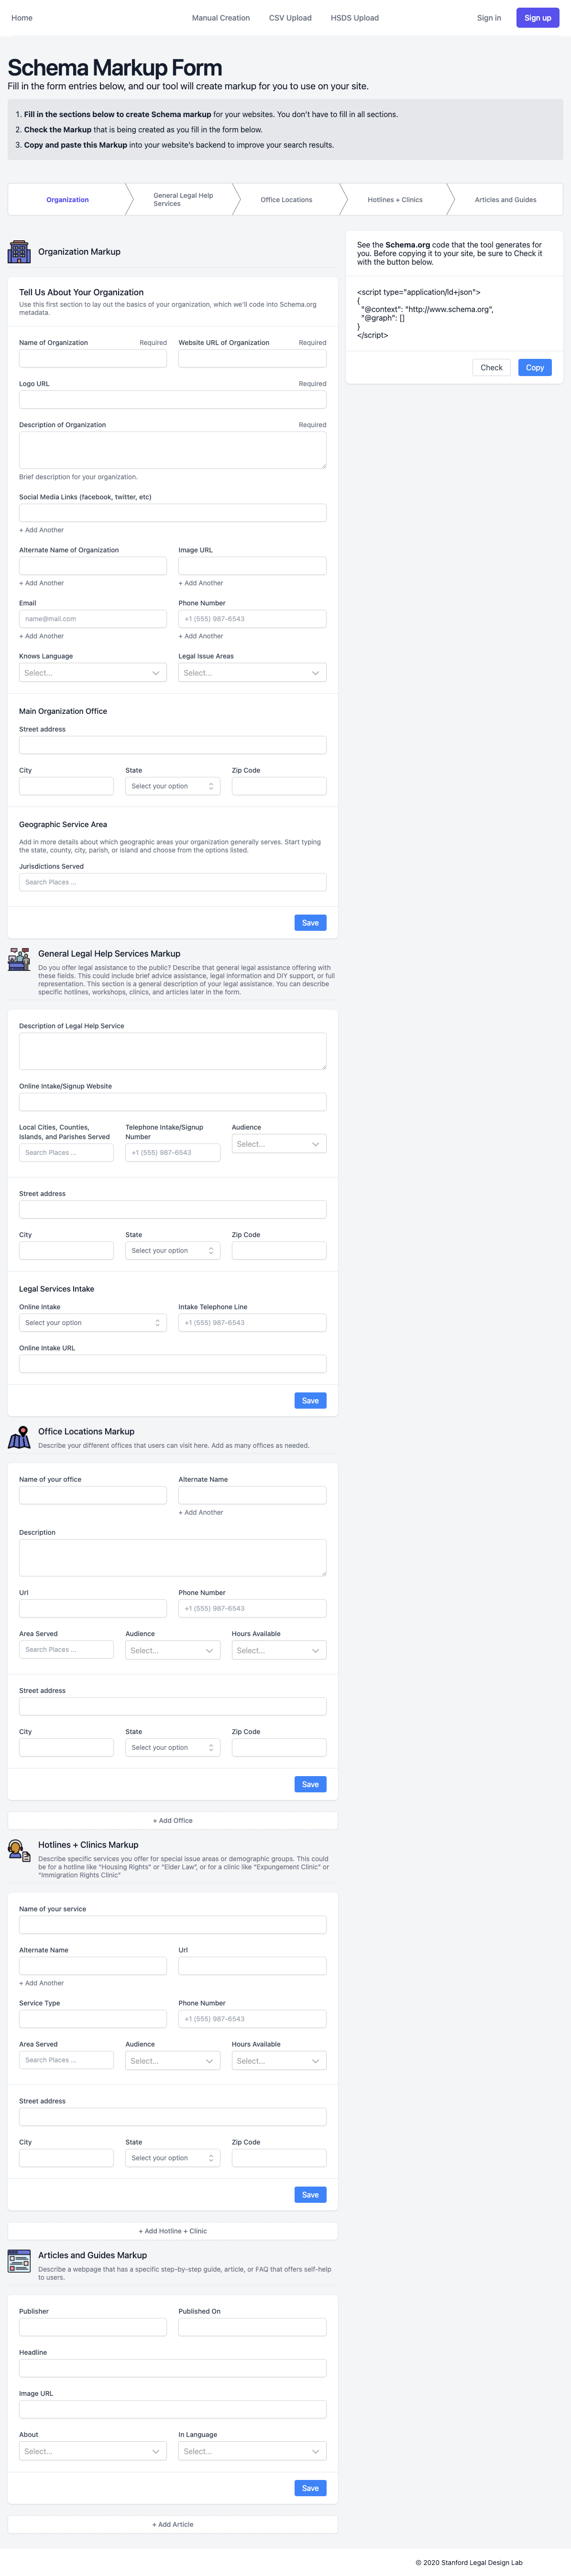Go to CSV Upload page
The width and height of the screenshot is (571, 2576).
tap(290, 18)
